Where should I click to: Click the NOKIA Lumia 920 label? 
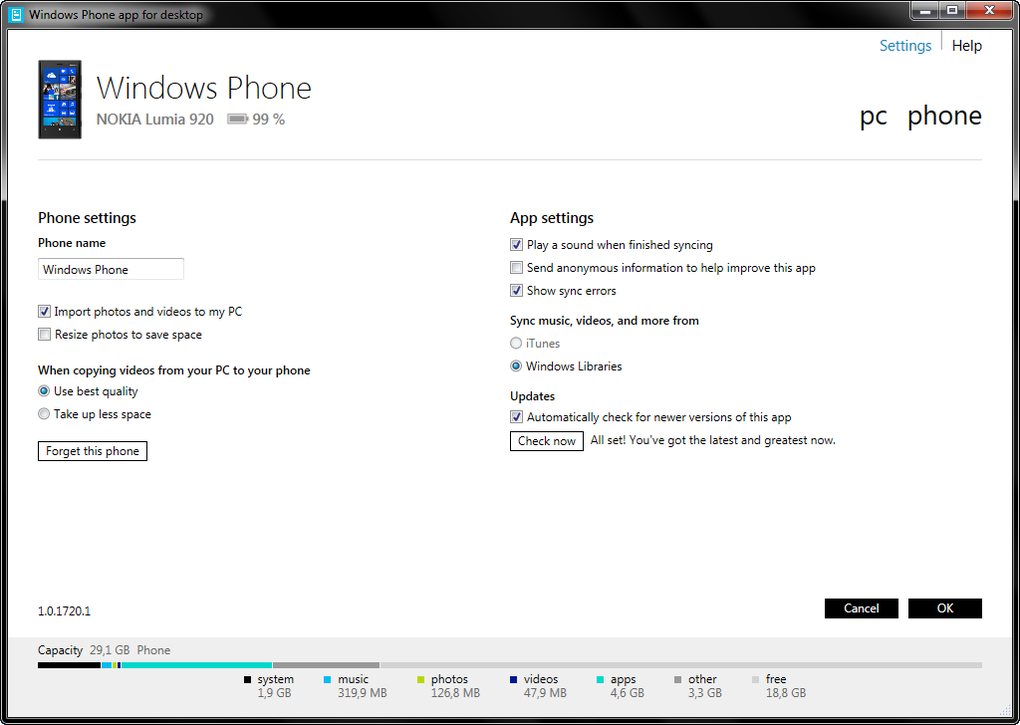155,119
